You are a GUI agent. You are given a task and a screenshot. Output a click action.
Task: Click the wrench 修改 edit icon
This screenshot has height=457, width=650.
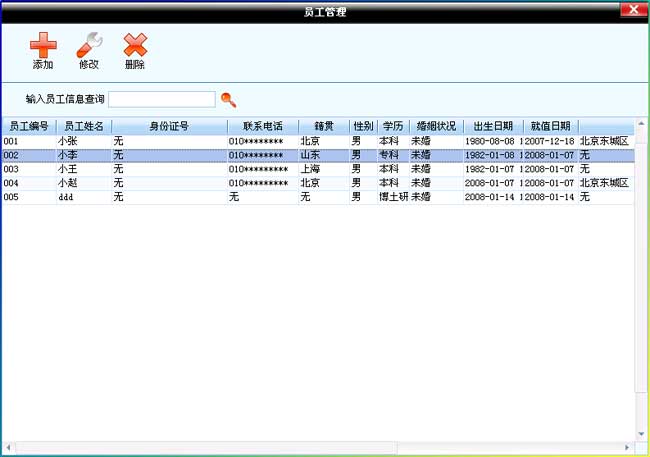coord(89,45)
